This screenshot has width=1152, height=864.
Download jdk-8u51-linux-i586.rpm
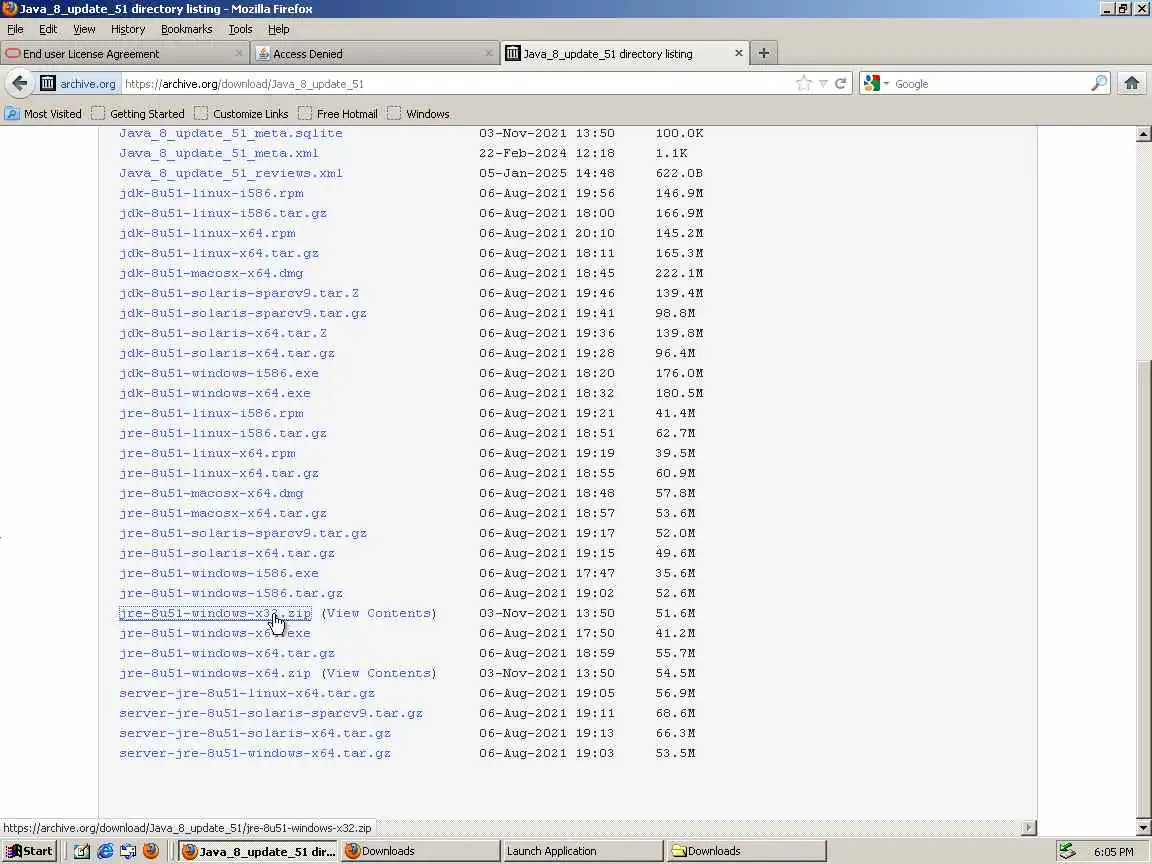tap(211, 193)
